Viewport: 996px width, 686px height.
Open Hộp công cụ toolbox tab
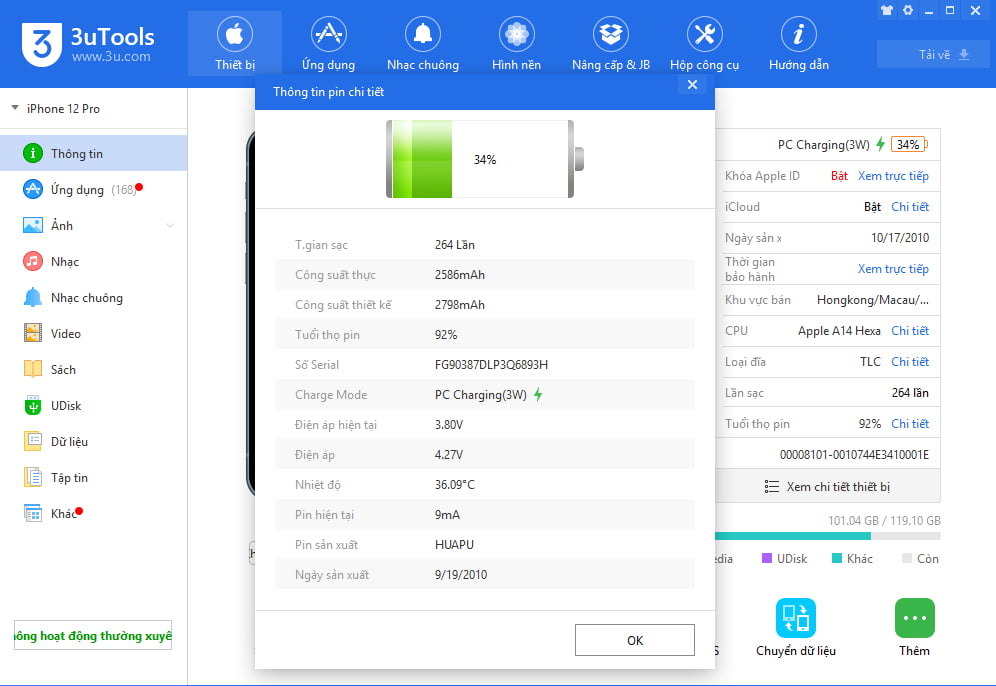pos(704,44)
